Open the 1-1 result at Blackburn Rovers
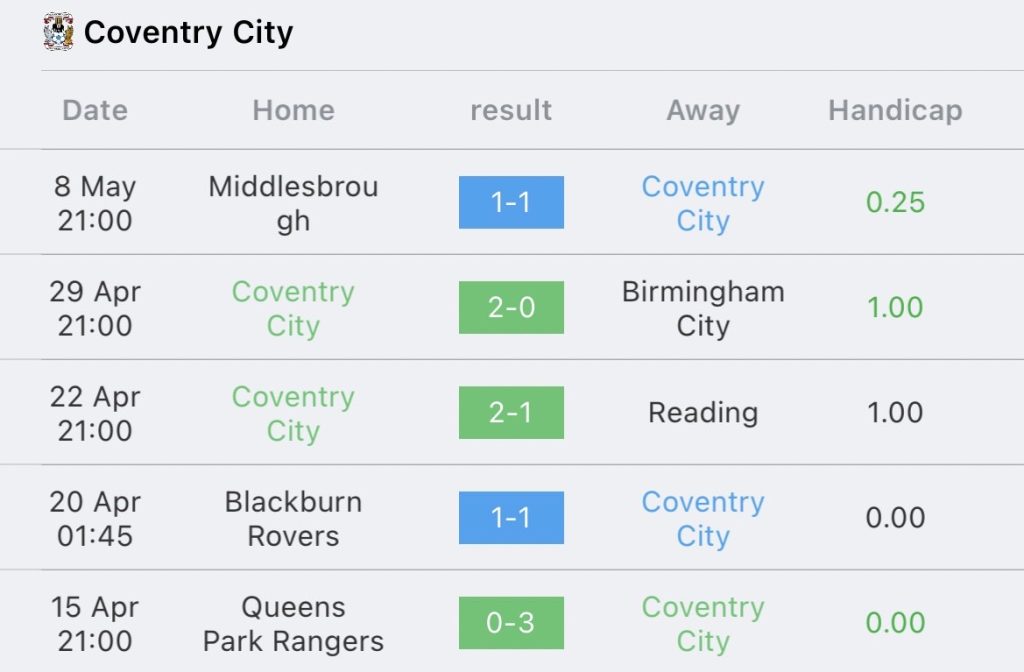Image resolution: width=1024 pixels, height=672 pixels. point(511,518)
